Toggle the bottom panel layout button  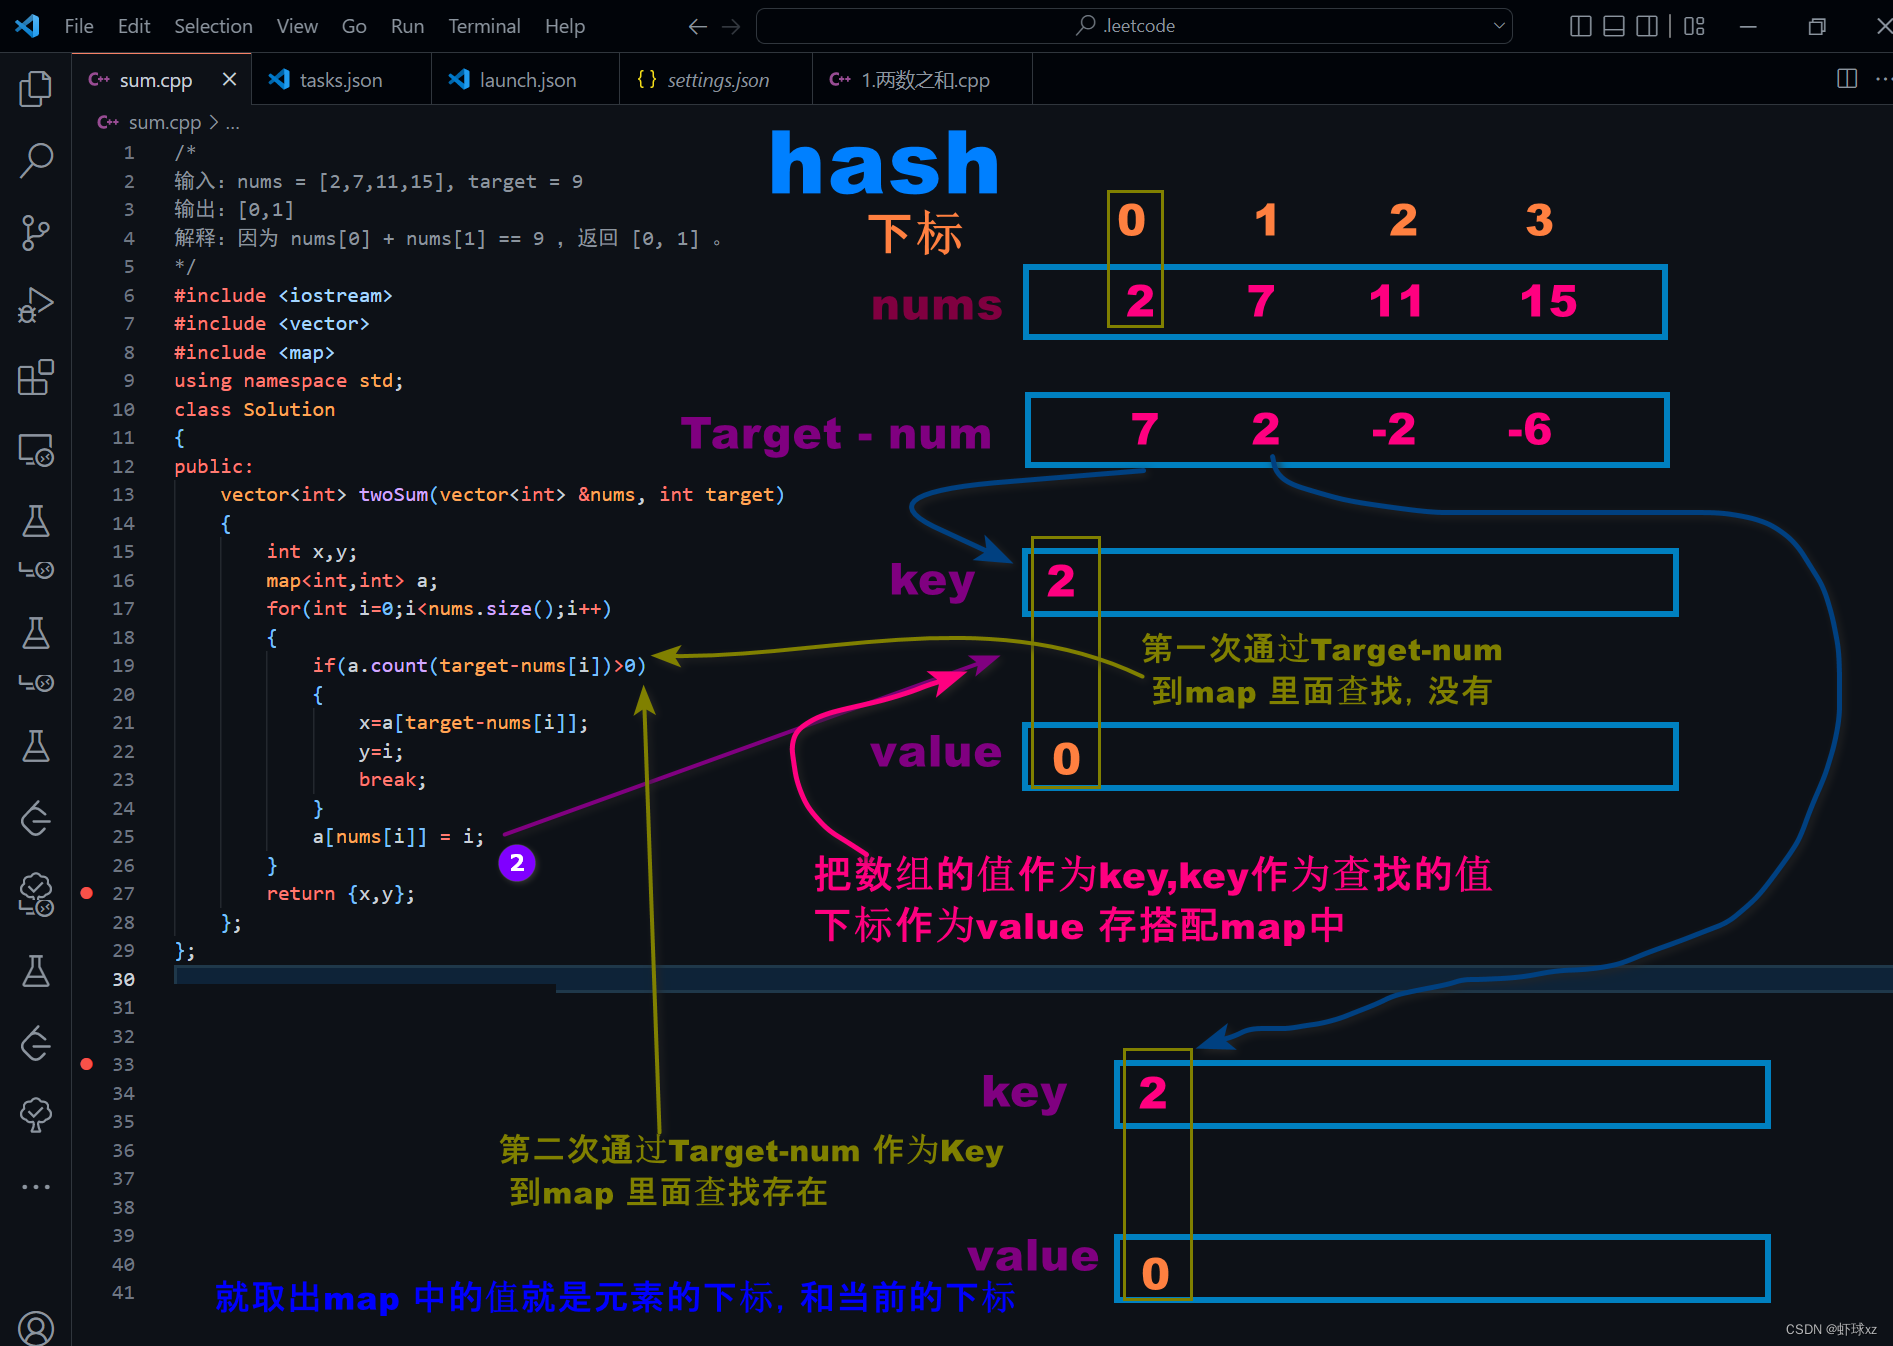pyautogui.click(x=1614, y=26)
